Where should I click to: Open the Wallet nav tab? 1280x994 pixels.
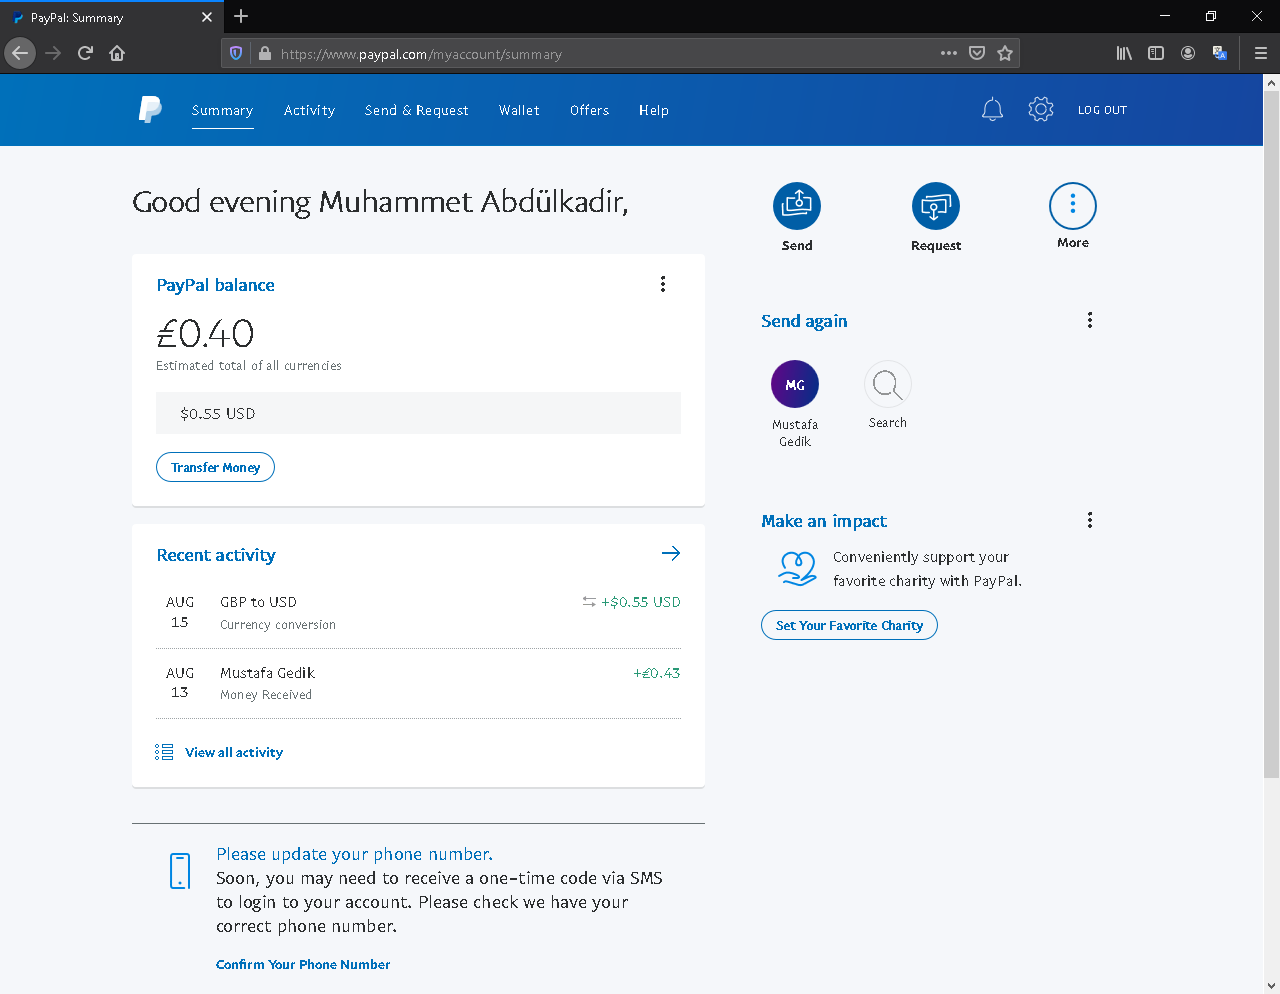(x=519, y=110)
